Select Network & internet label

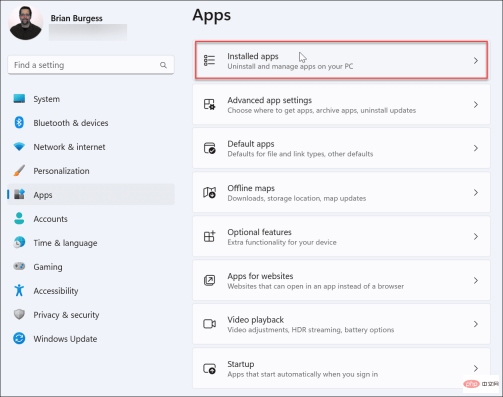tap(69, 147)
